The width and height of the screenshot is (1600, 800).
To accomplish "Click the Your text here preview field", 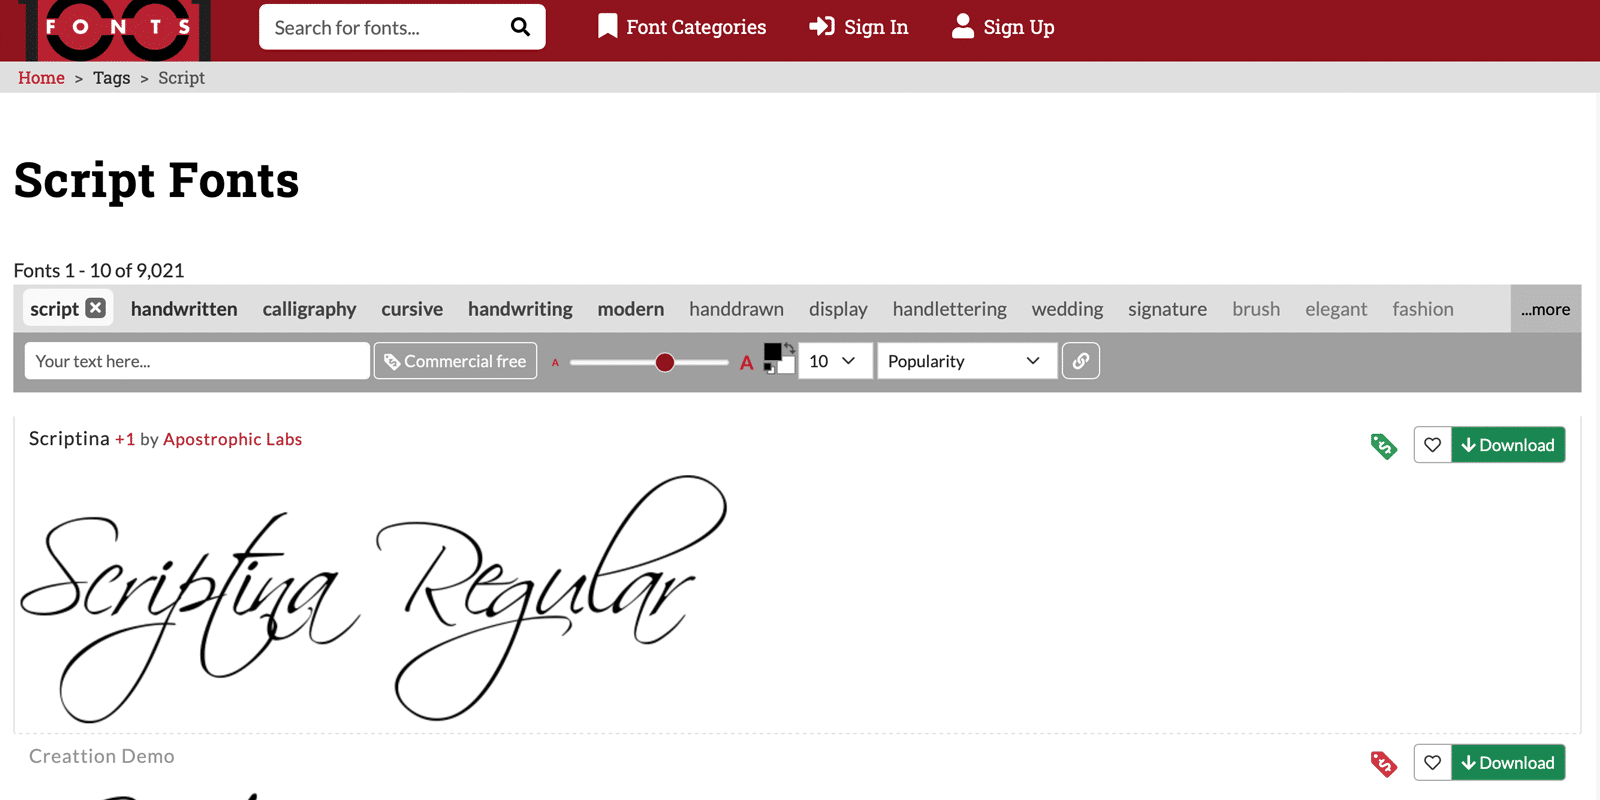I will point(197,361).
